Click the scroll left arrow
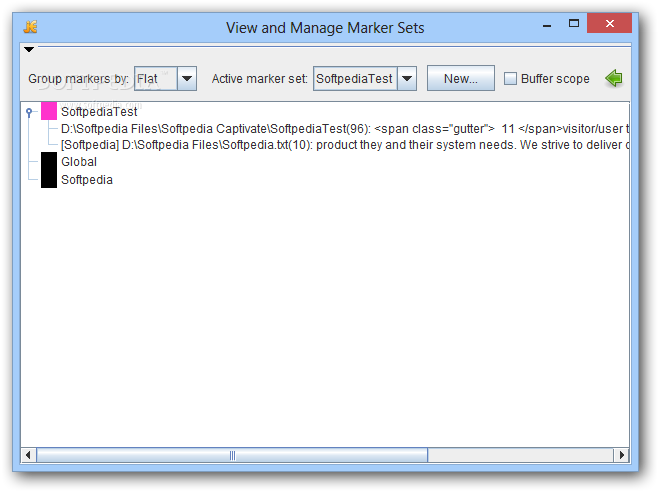 pos(28,455)
